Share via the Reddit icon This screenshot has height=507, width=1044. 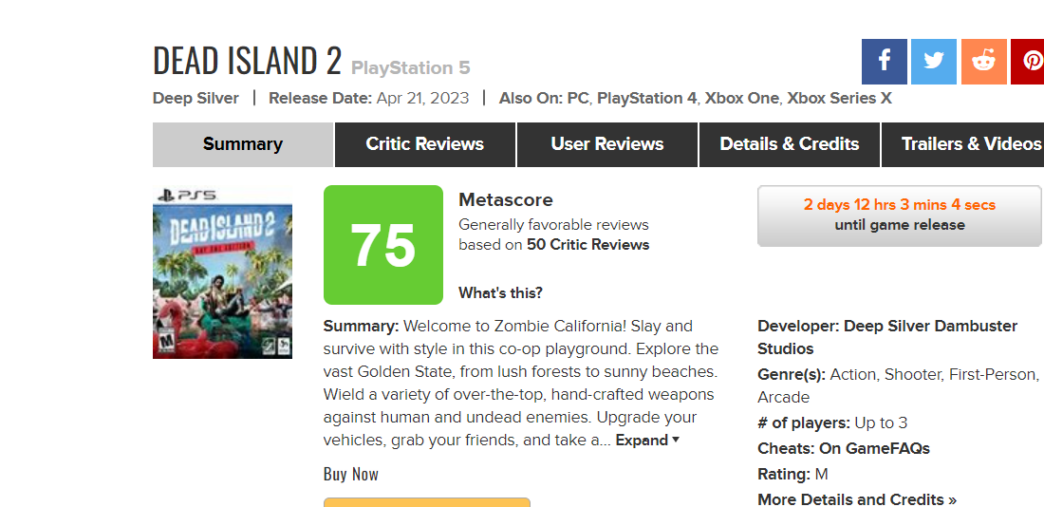(984, 62)
